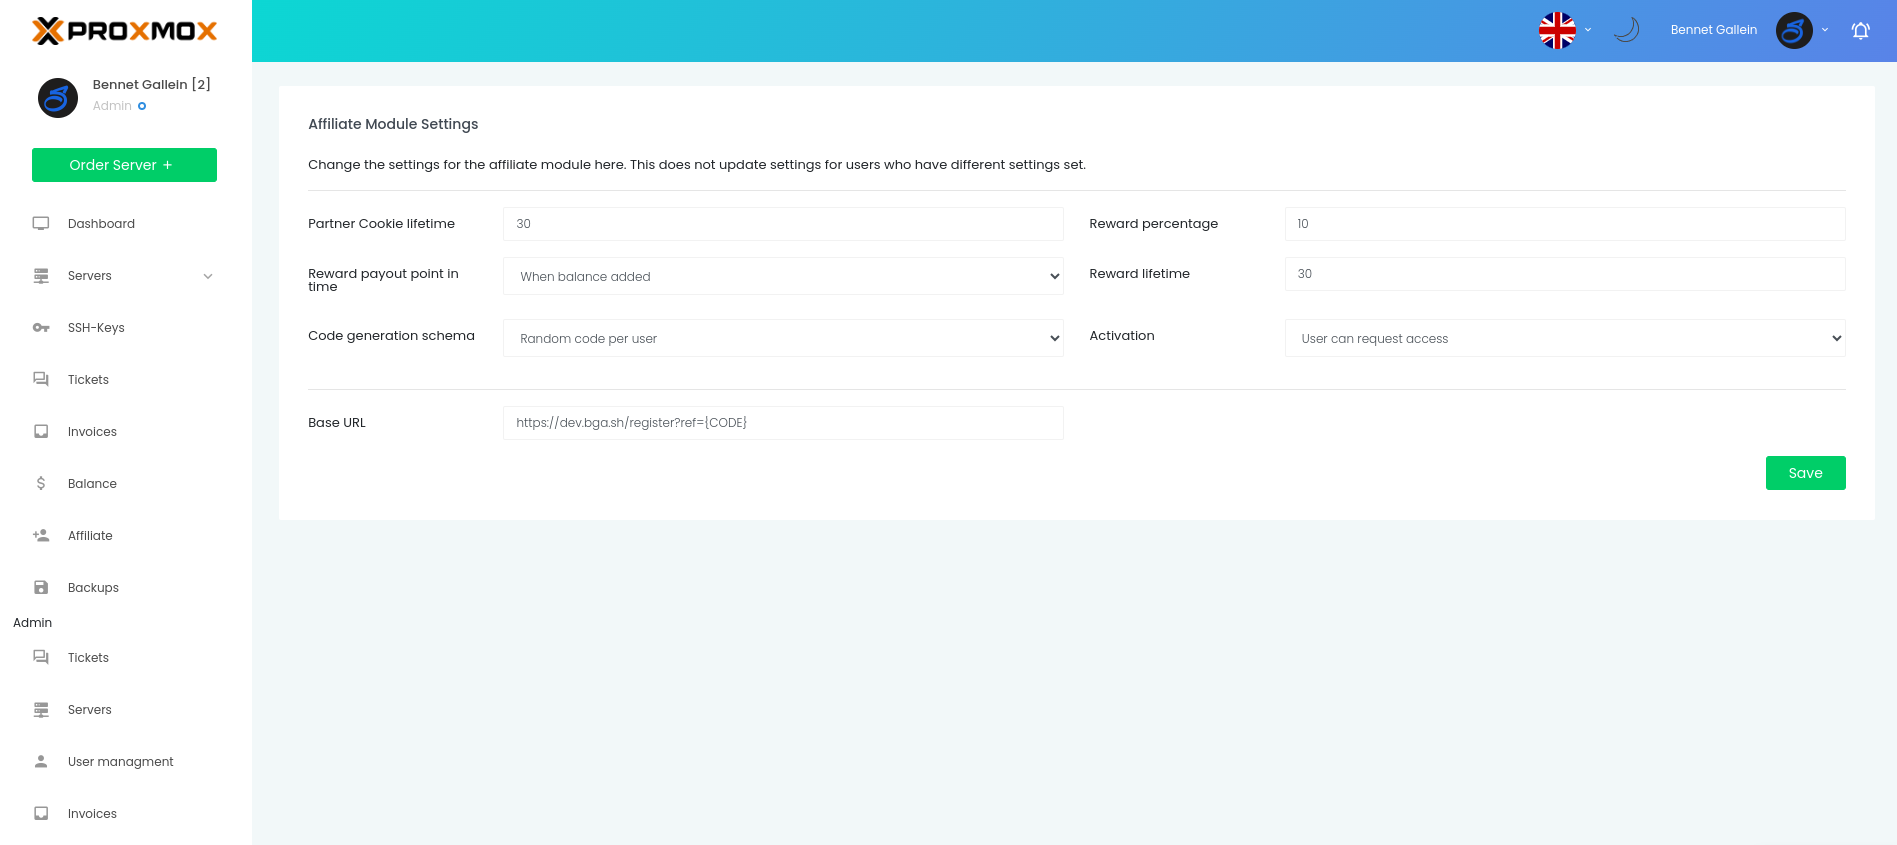Click the Reward lifetime input field
This screenshot has height=845, width=1897.
click(1565, 274)
